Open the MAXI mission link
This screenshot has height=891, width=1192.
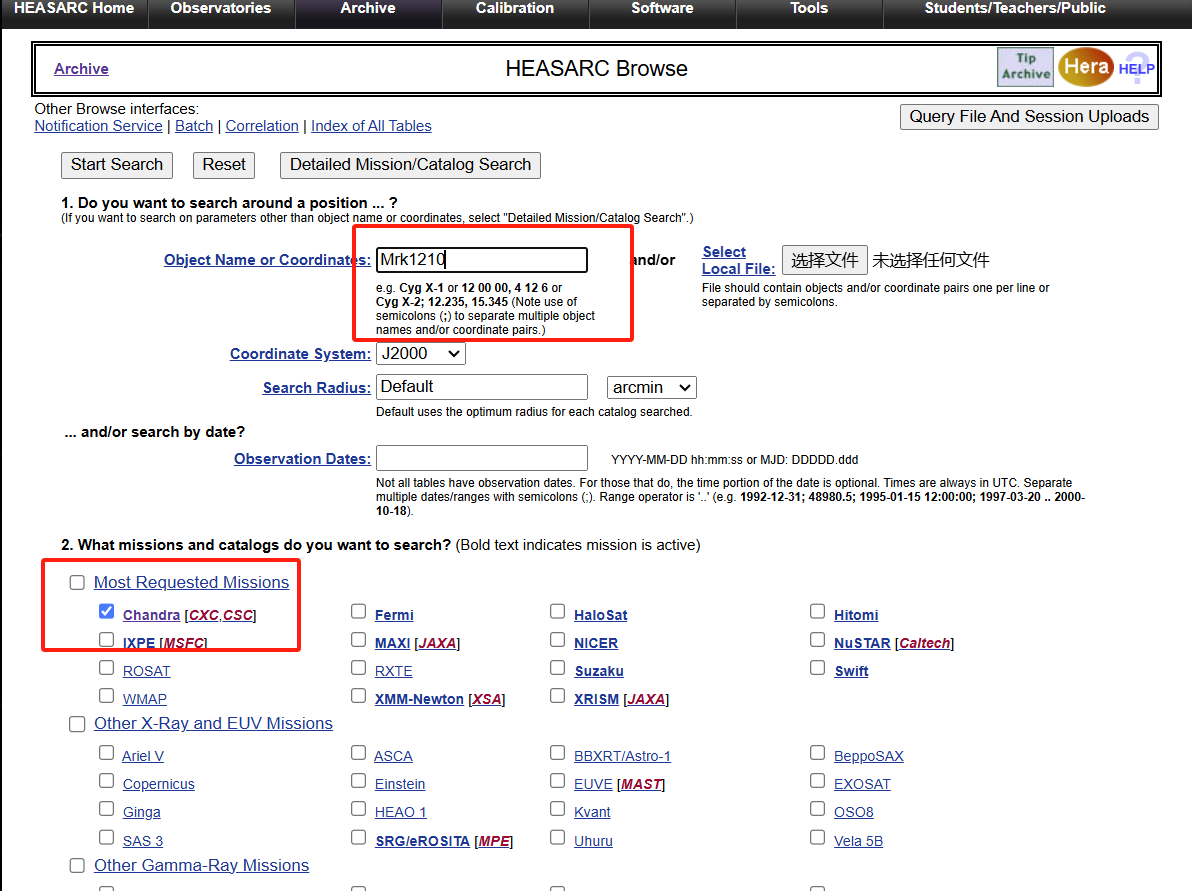coord(392,643)
